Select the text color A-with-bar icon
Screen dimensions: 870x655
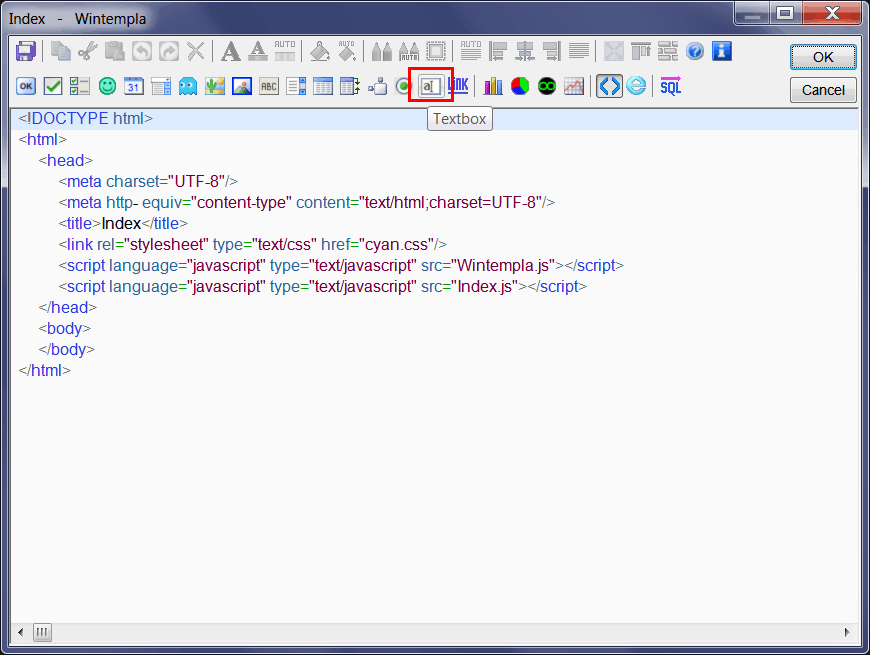(x=257, y=52)
